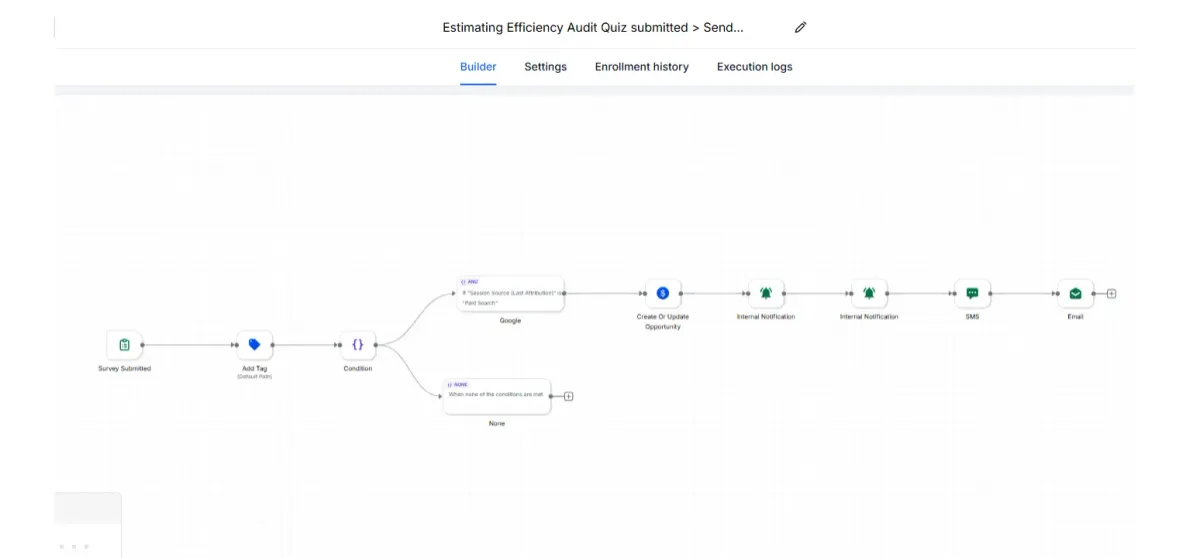
Task: Open the SMS action node
Action: pyautogui.click(x=972, y=294)
